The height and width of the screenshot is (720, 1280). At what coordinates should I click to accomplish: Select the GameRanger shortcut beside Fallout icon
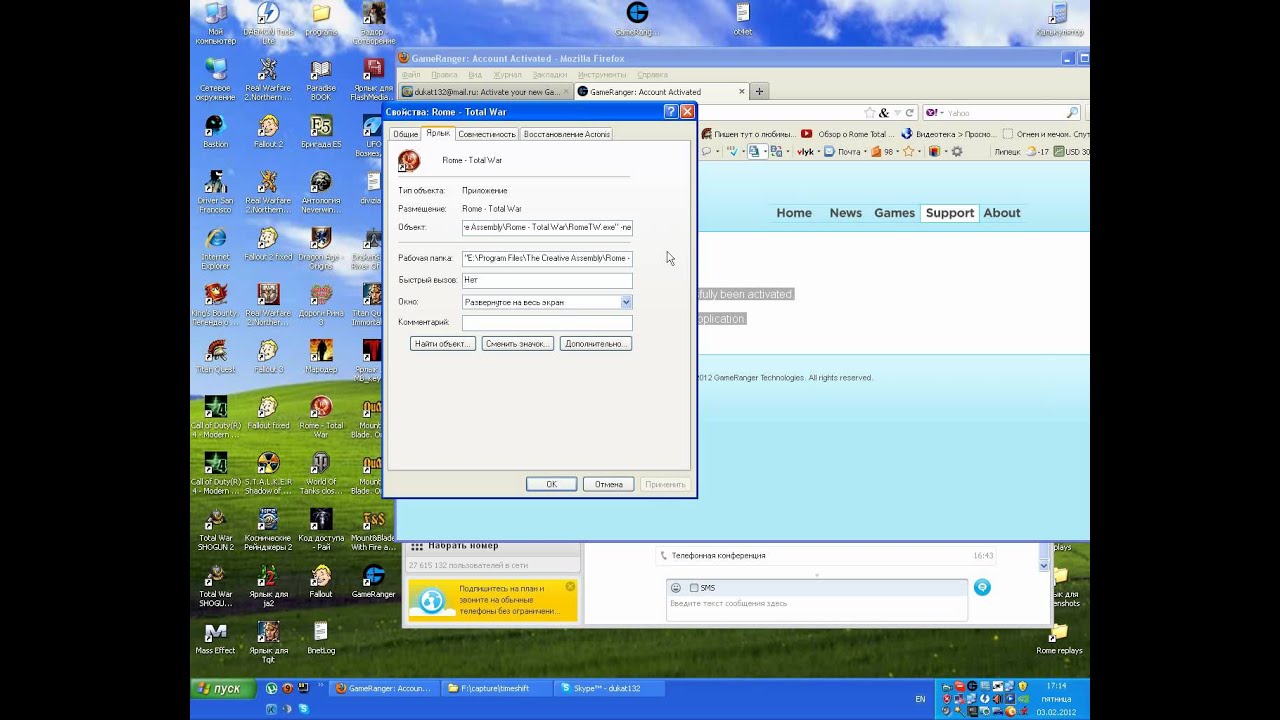373,581
